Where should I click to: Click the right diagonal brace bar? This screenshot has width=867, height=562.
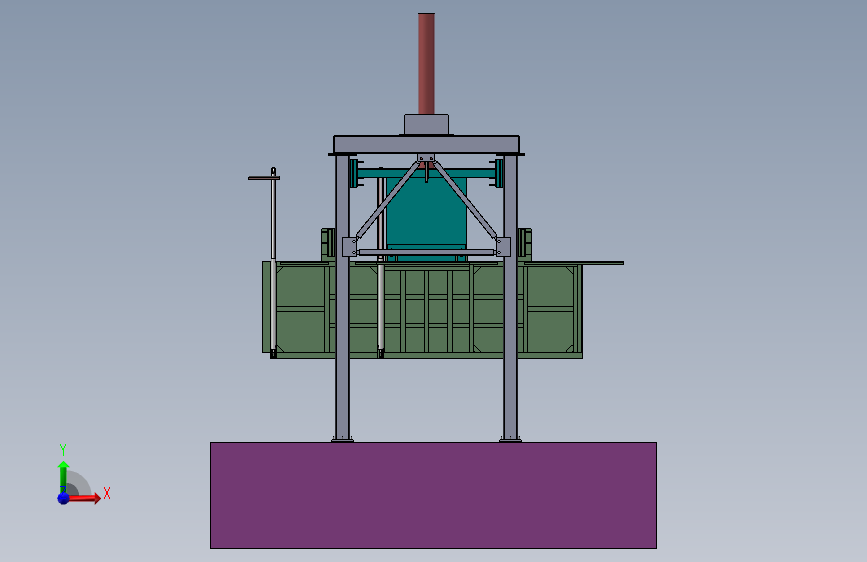[x=465, y=200]
